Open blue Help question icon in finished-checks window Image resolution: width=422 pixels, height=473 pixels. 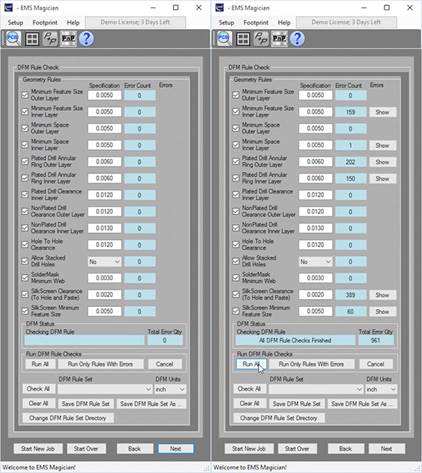tap(297, 39)
